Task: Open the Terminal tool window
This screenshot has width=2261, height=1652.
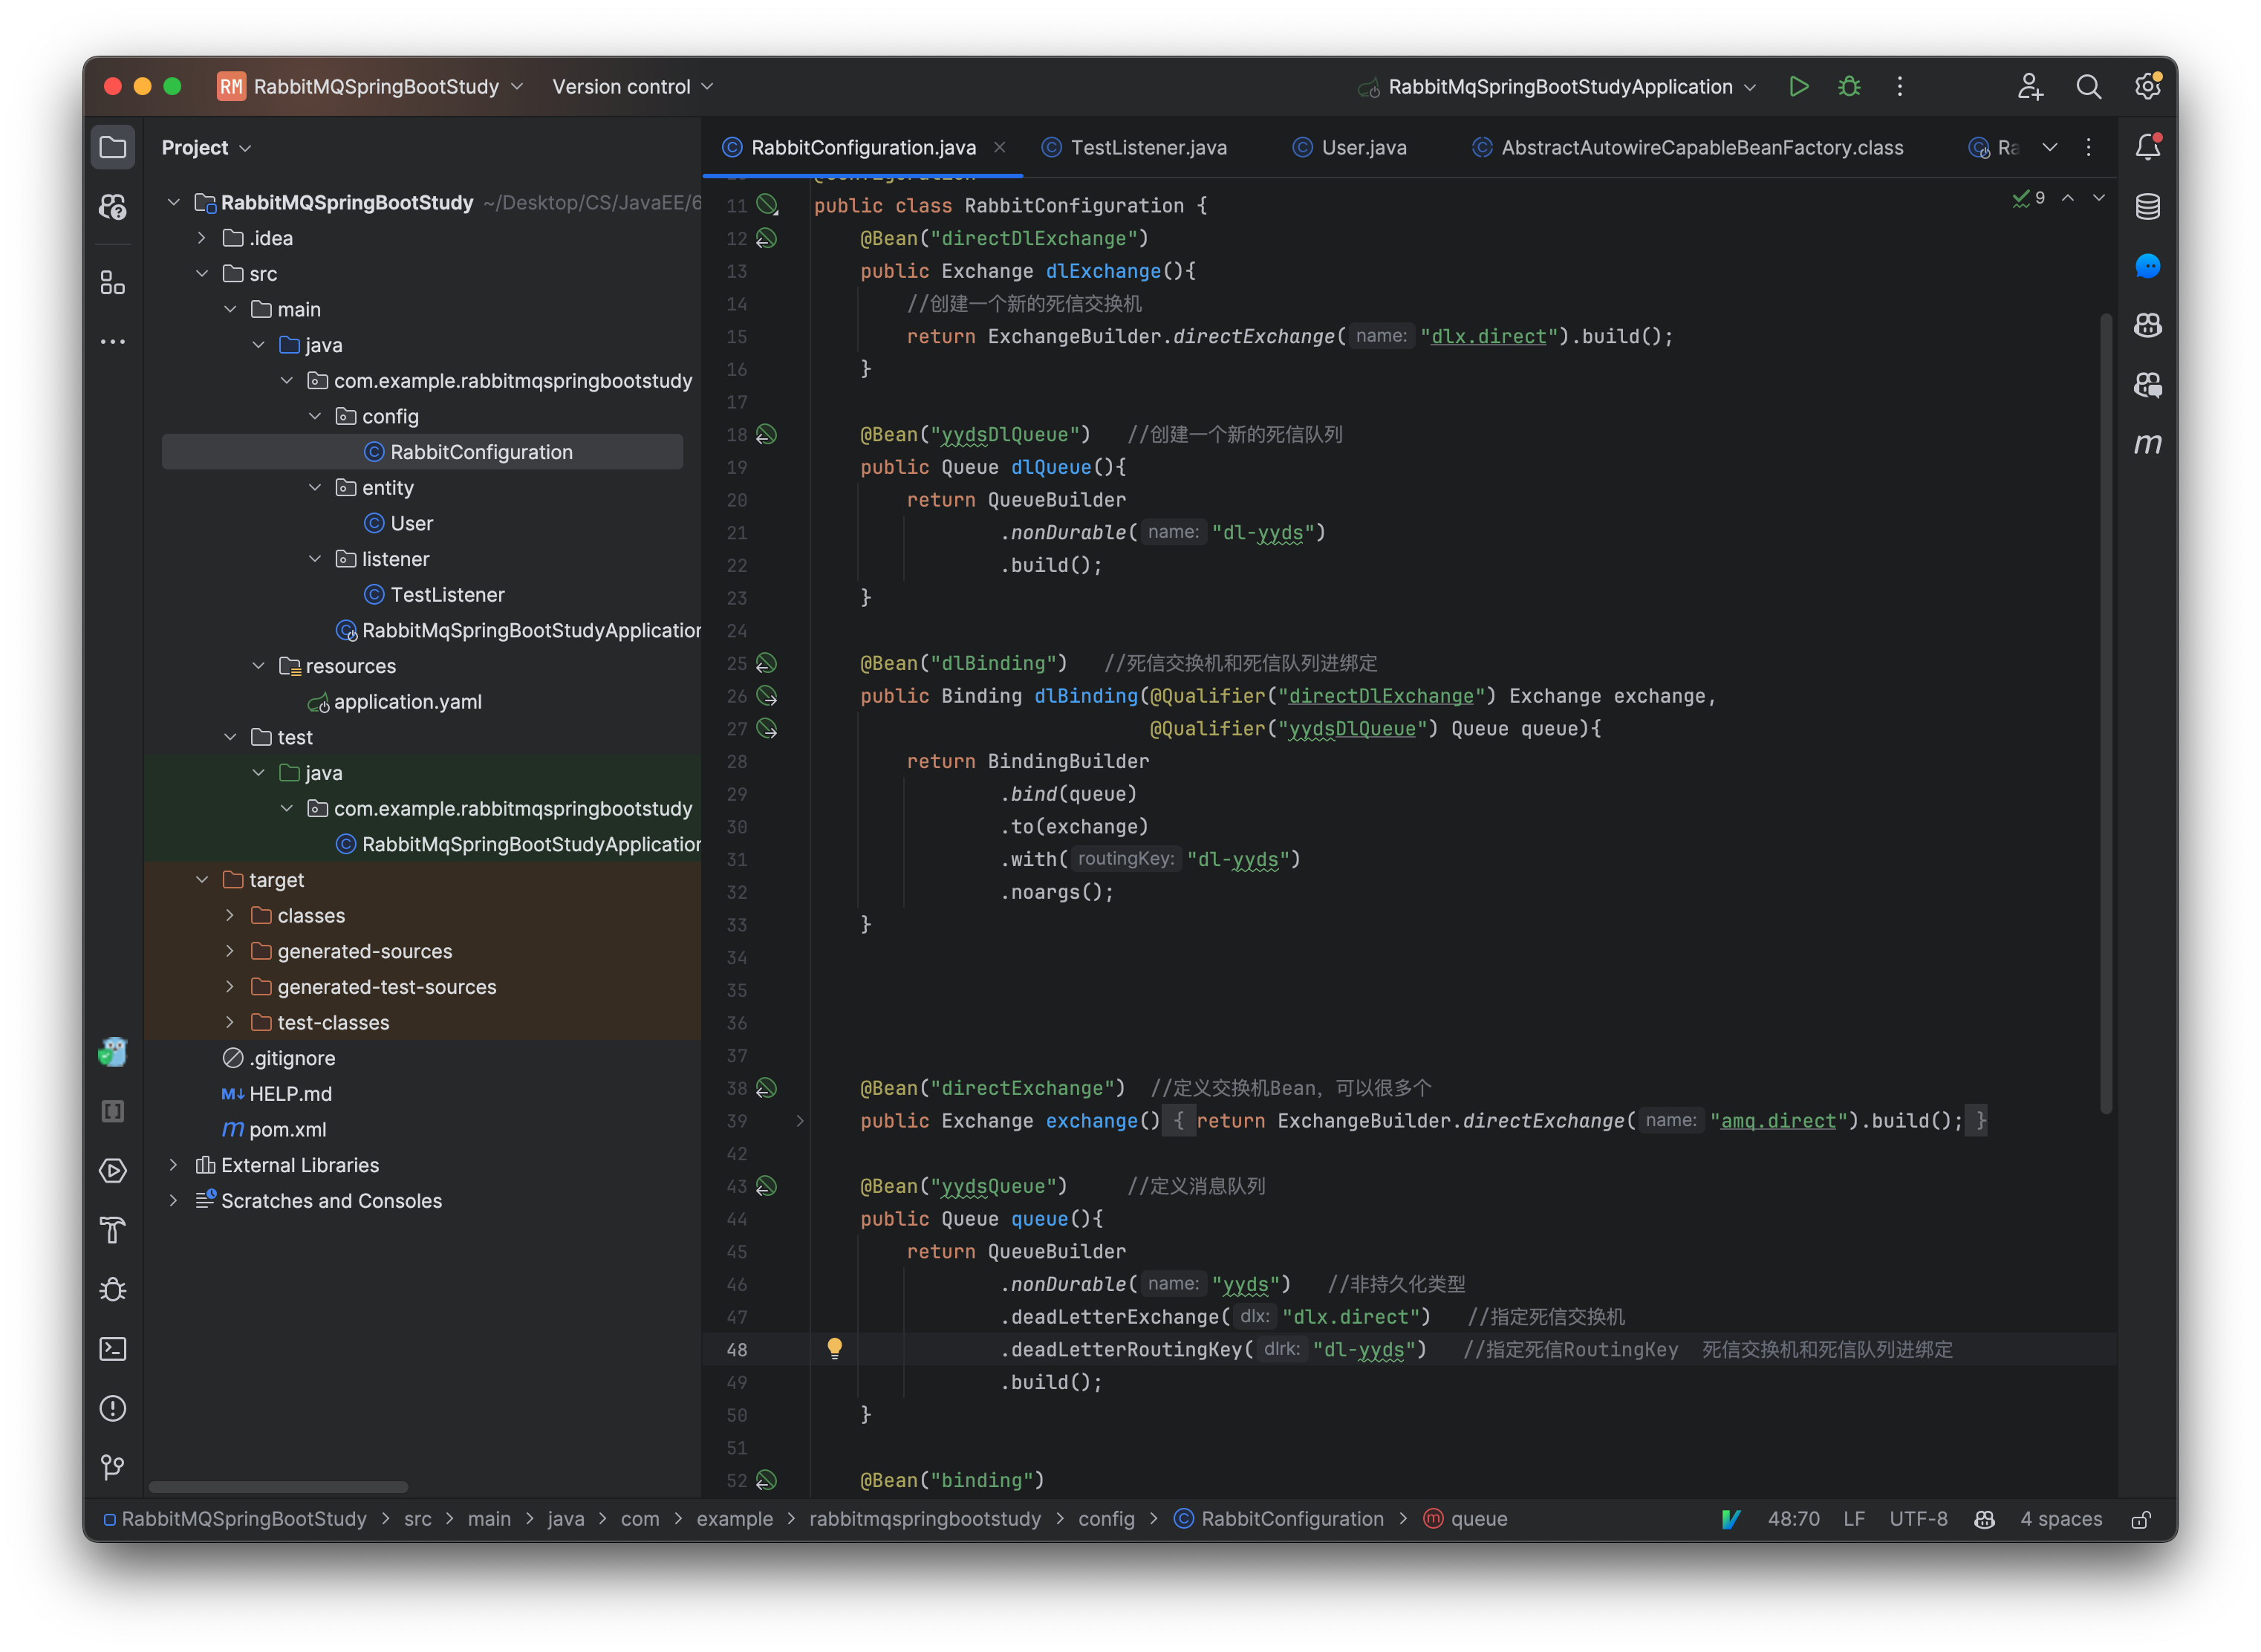Action: (x=113, y=1349)
